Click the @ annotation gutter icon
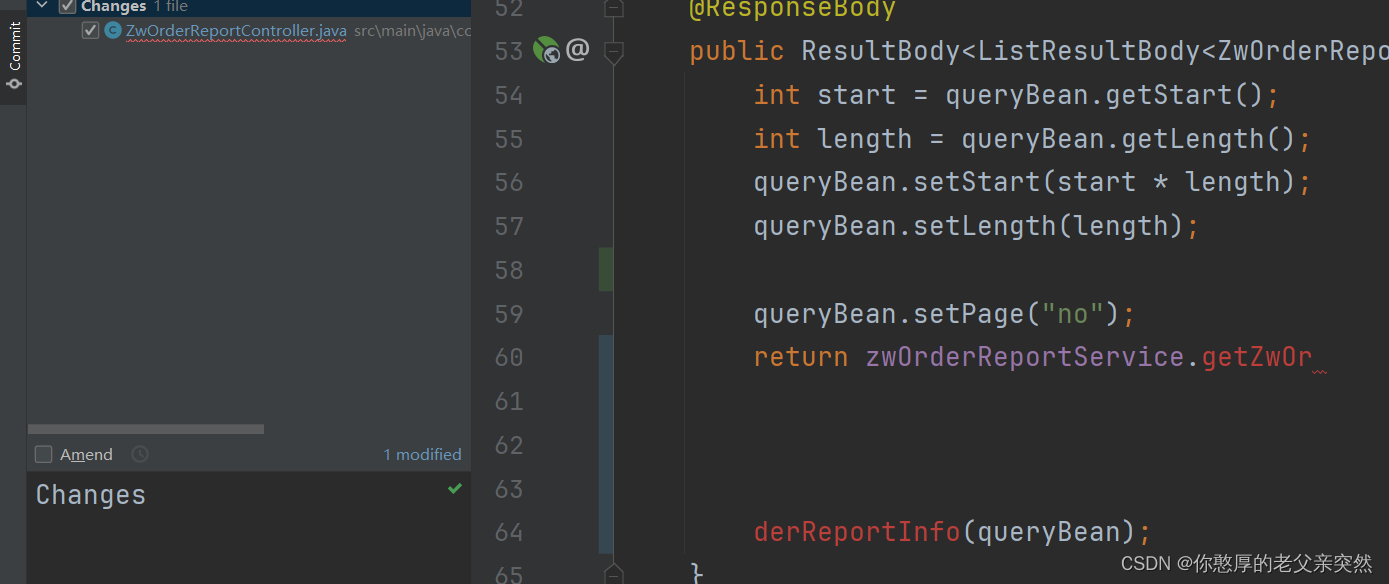This screenshot has width=1389, height=584. 578,50
